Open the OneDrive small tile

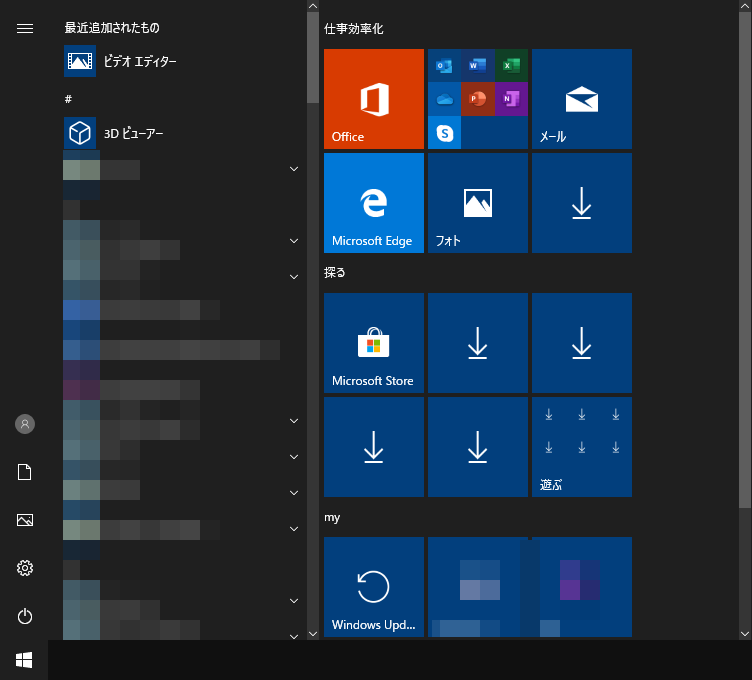[x=444, y=99]
